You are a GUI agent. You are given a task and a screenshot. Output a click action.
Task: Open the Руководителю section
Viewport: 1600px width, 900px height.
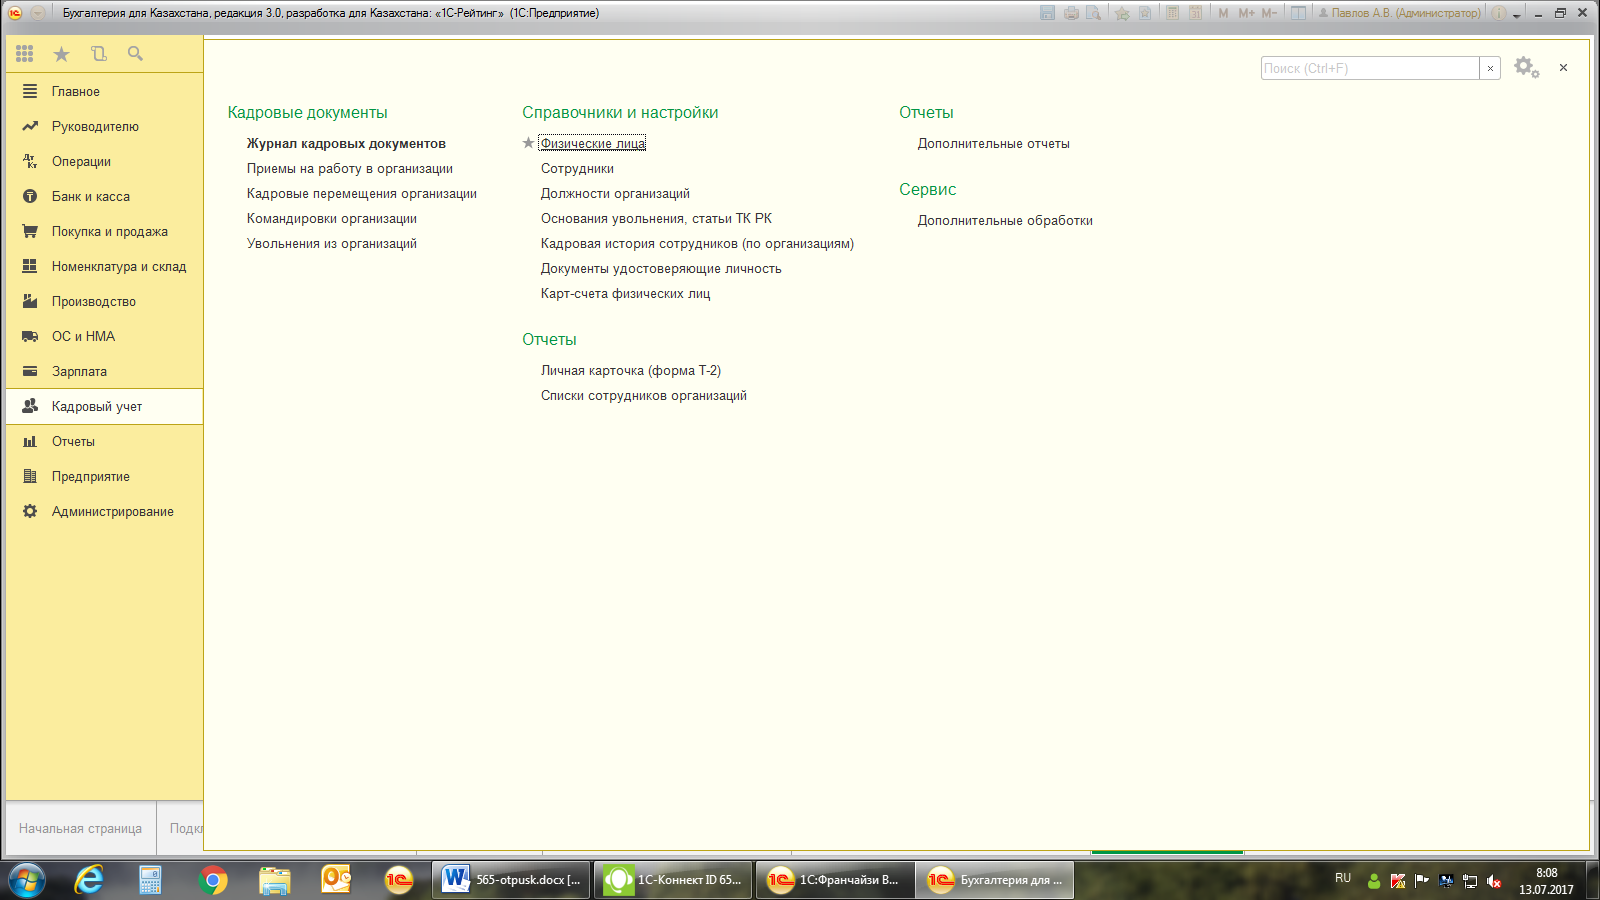[104, 126]
